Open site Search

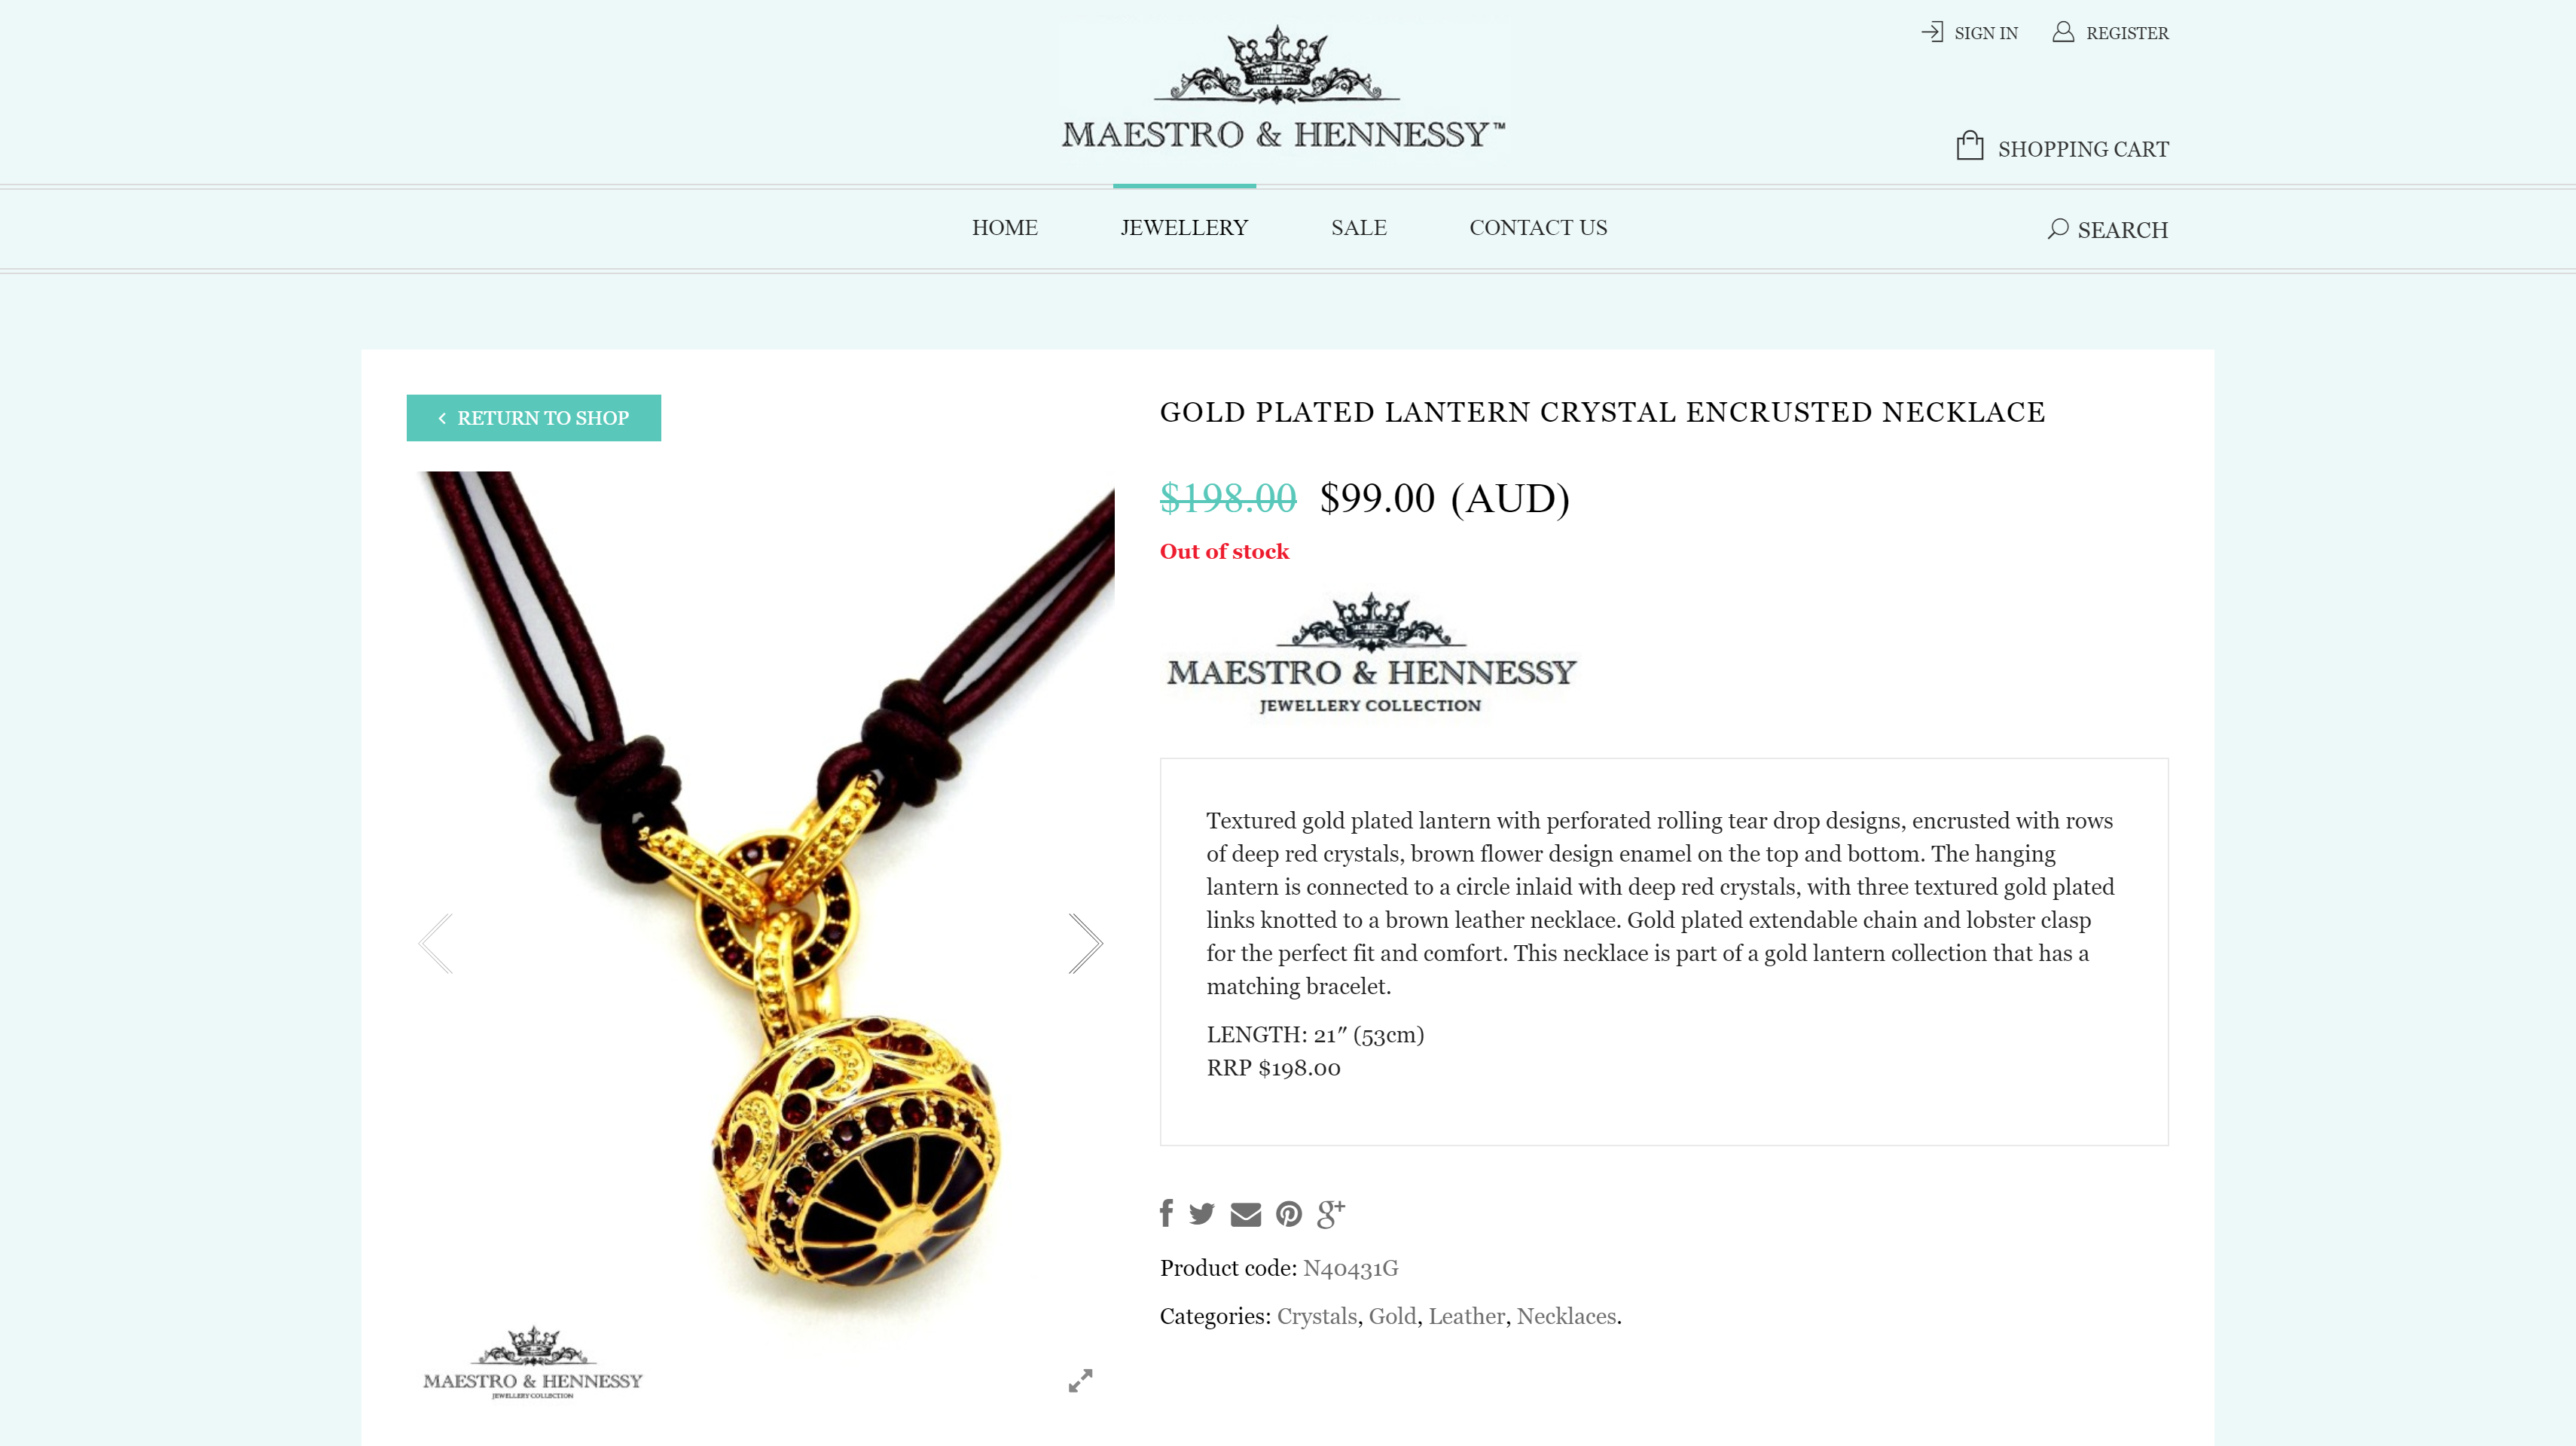coord(2108,229)
